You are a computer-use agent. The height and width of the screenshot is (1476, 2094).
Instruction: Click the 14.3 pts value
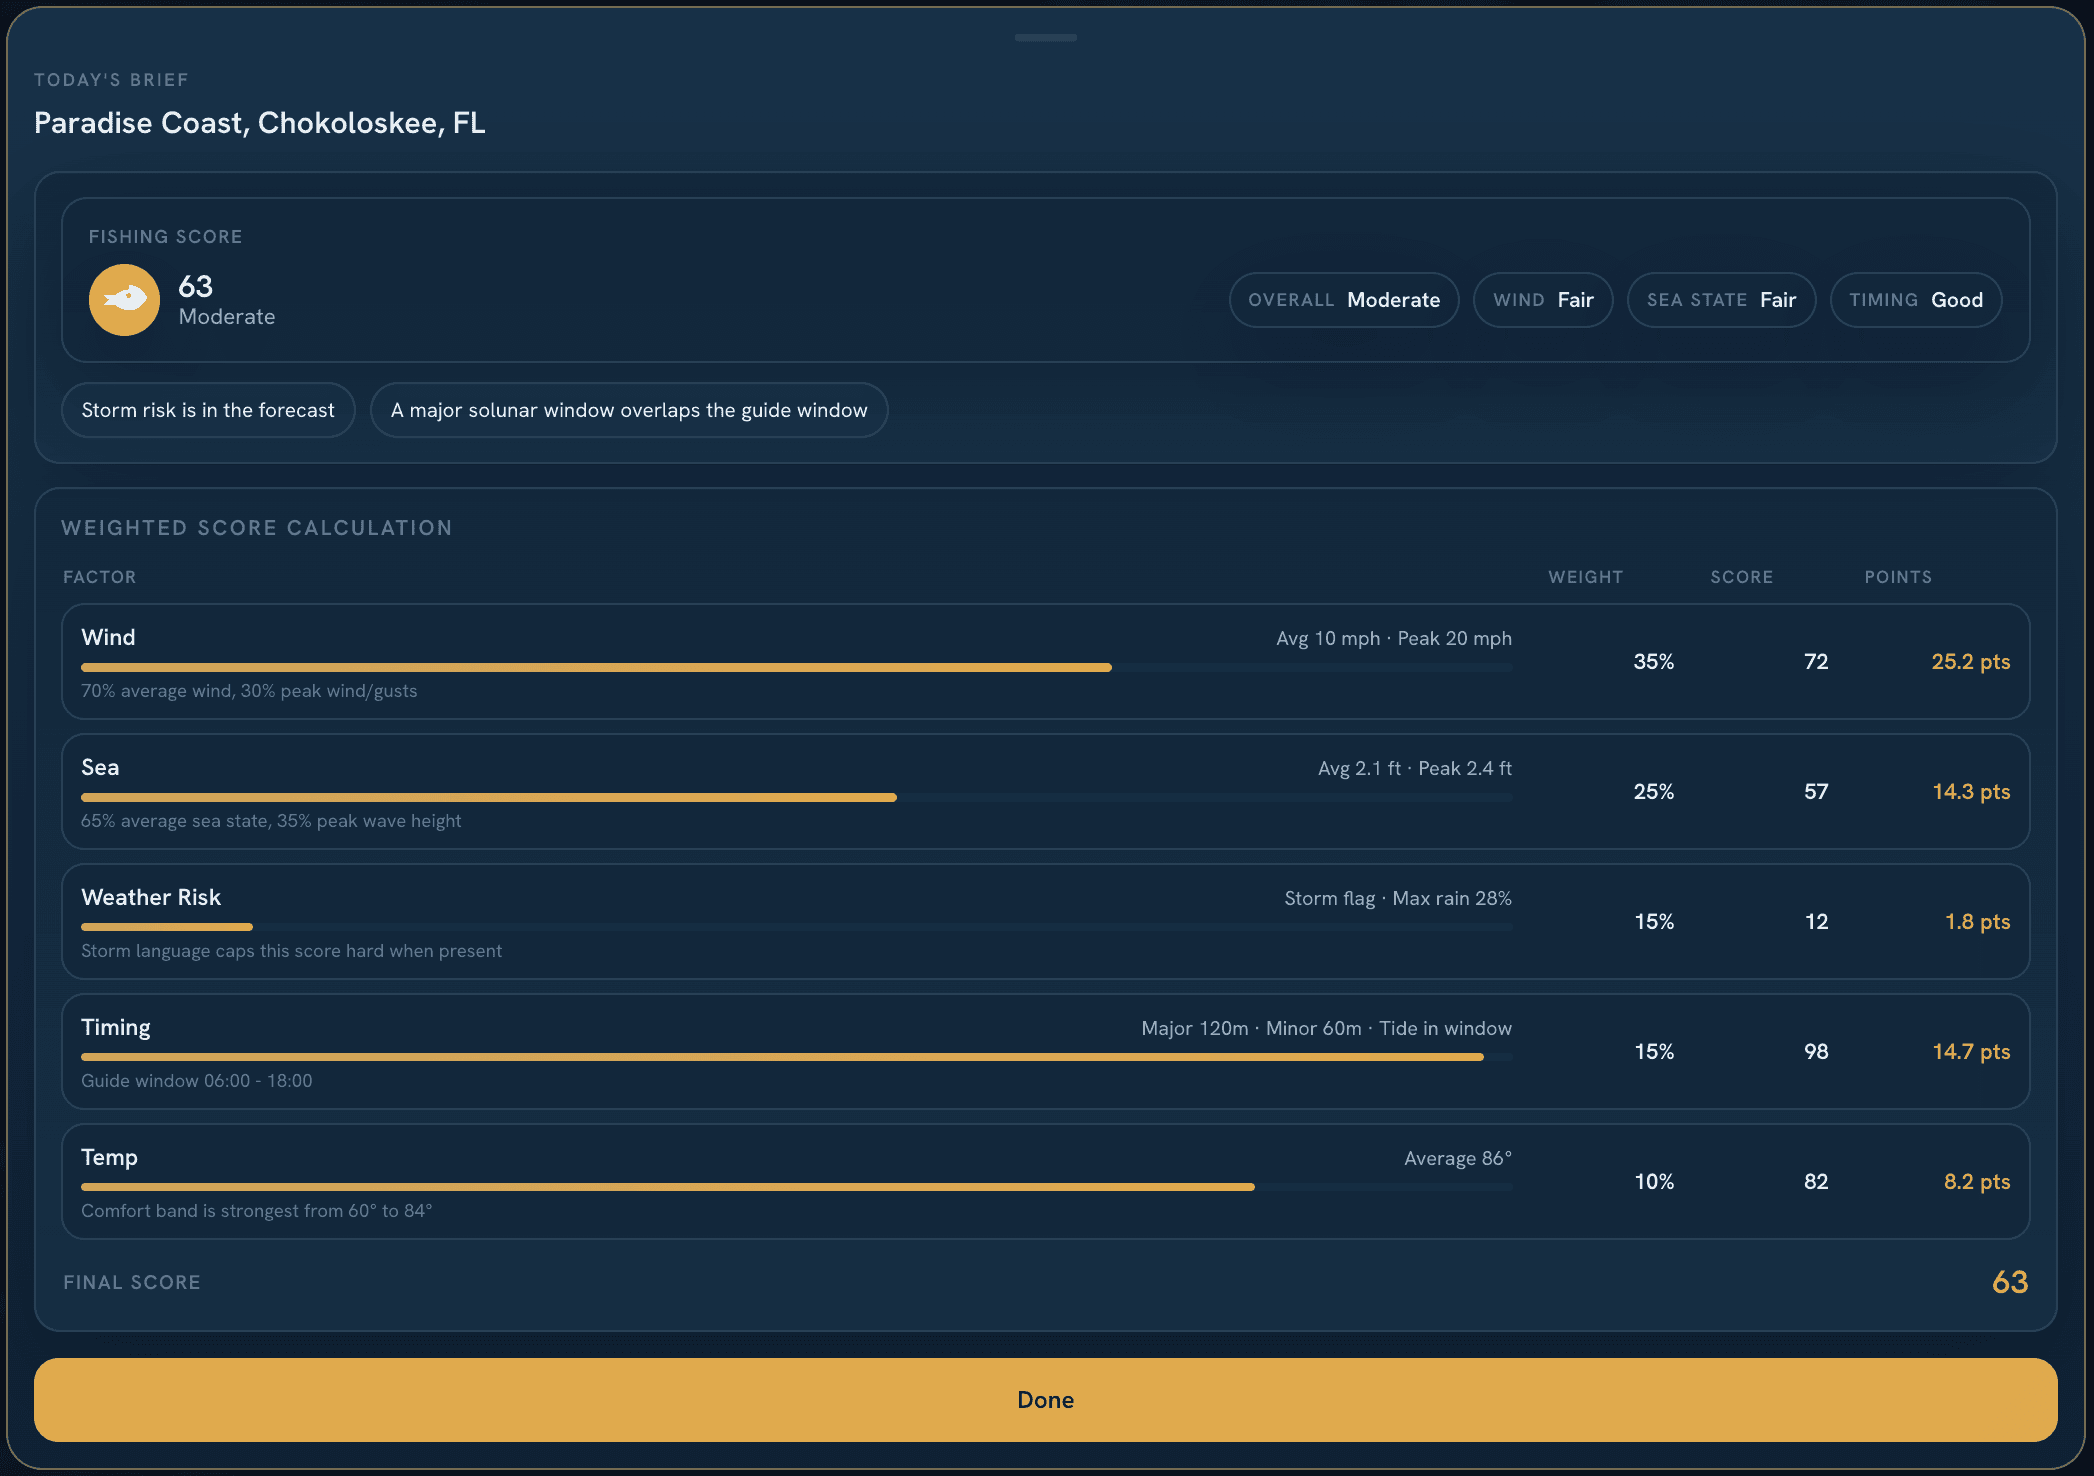(1971, 791)
